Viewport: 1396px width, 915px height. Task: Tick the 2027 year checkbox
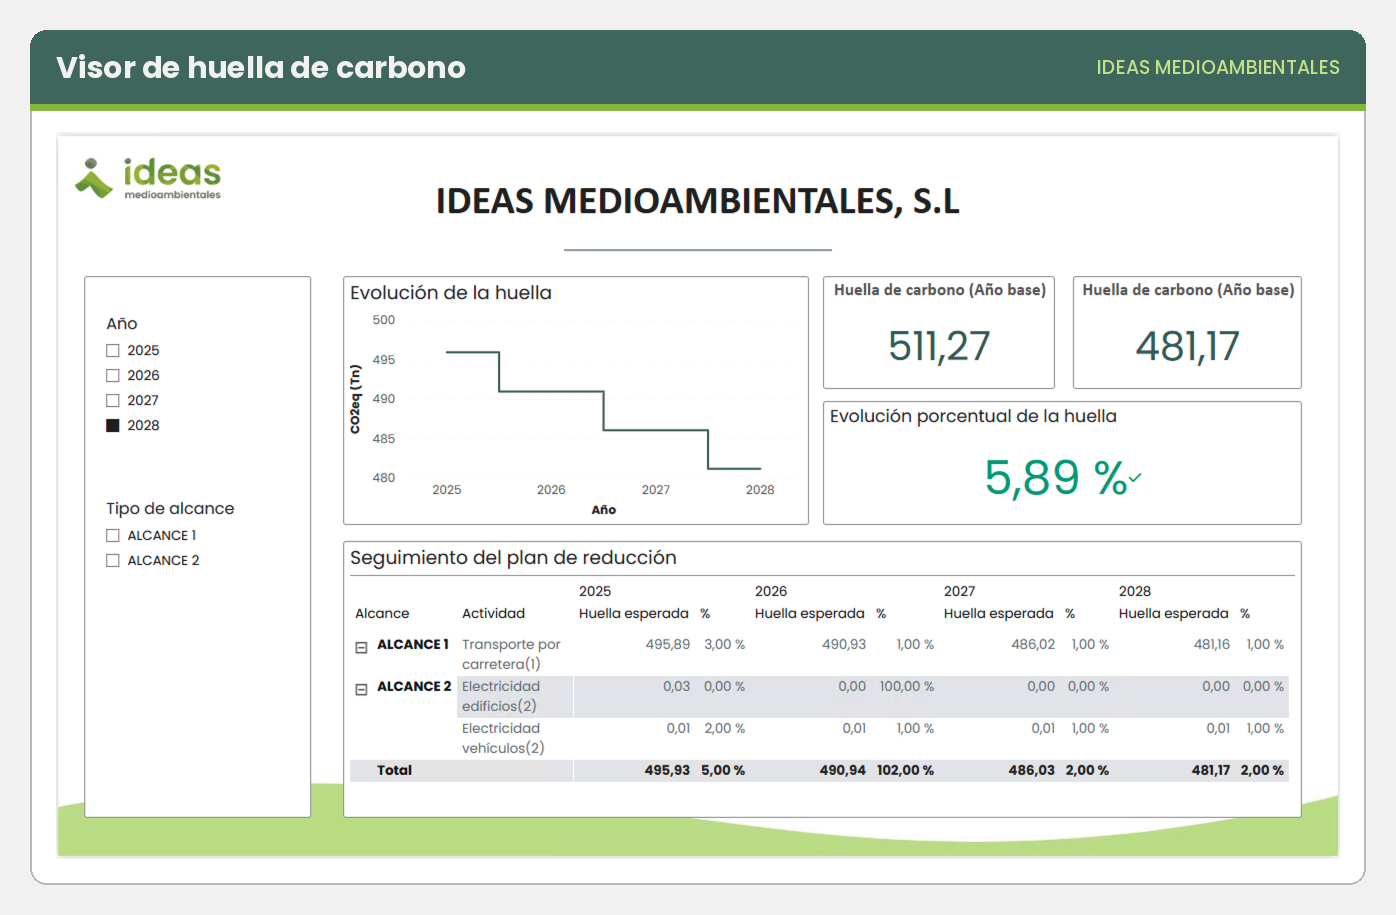pyautogui.click(x=113, y=401)
